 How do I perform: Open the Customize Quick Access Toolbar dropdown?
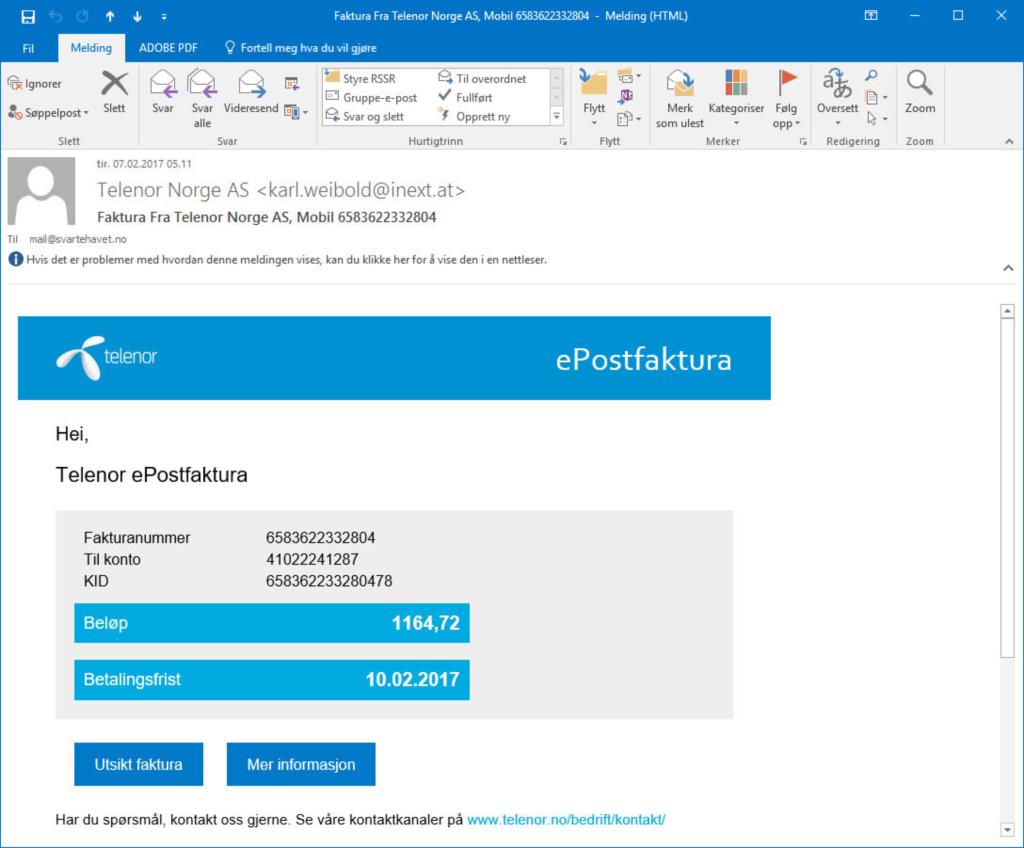tap(164, 17)
